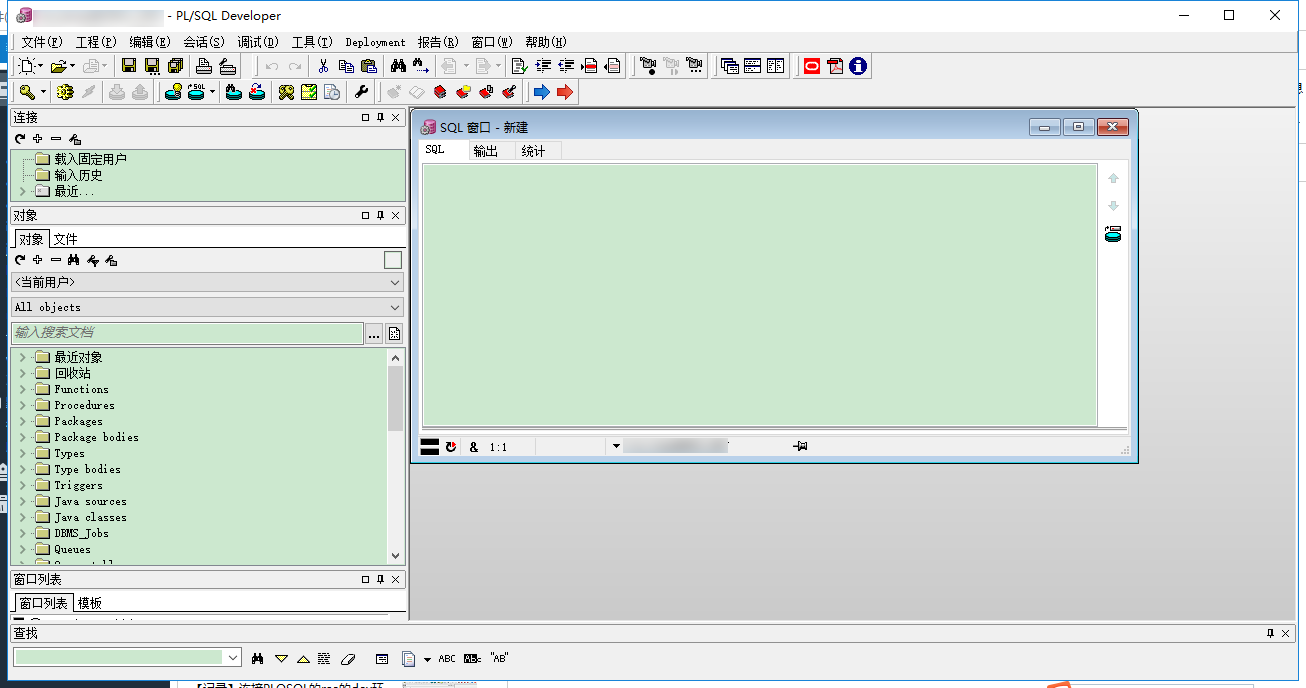Image resolution: width=1306 pixels, height=688 pixels.
Task: Select the 回收站 tree item
Action: (x=72, y=373)
